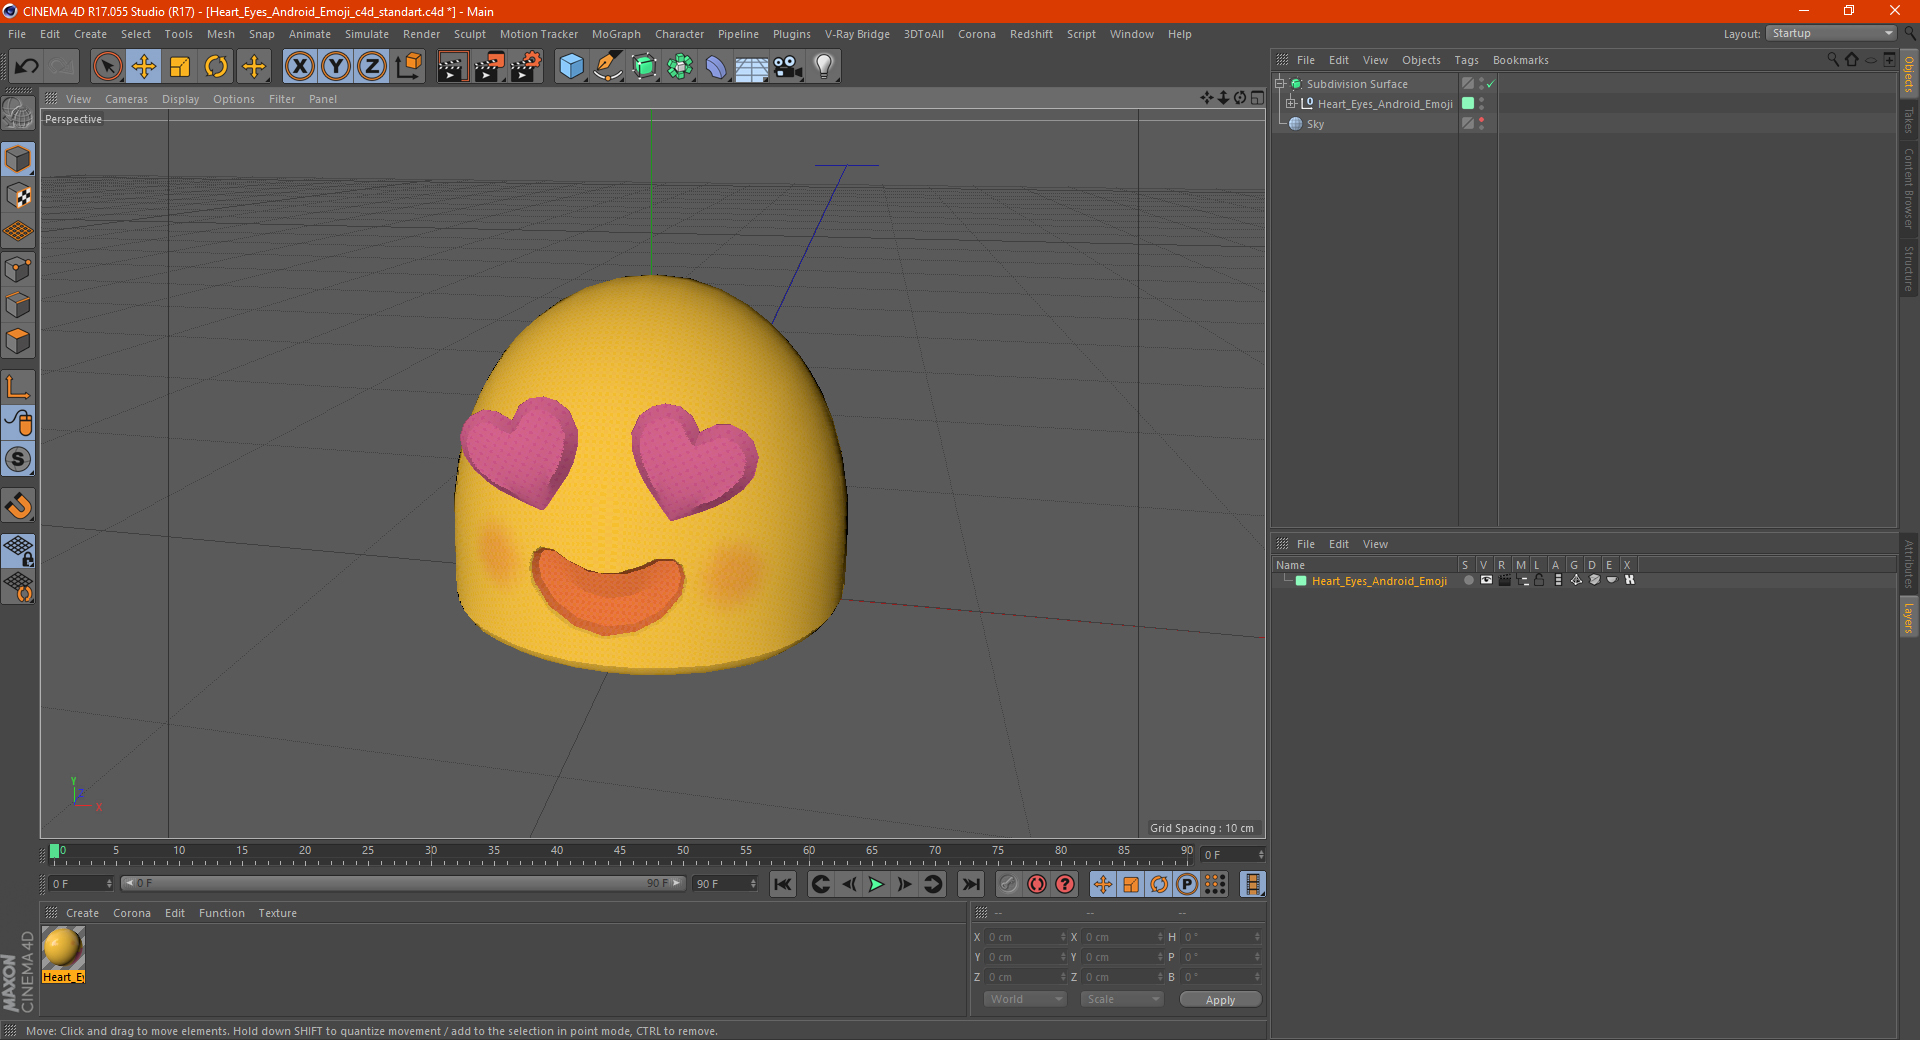Toggle Sky object visibility dots
The width and height of the screenshot is (1920, 1040).
tap(1481, 124)
